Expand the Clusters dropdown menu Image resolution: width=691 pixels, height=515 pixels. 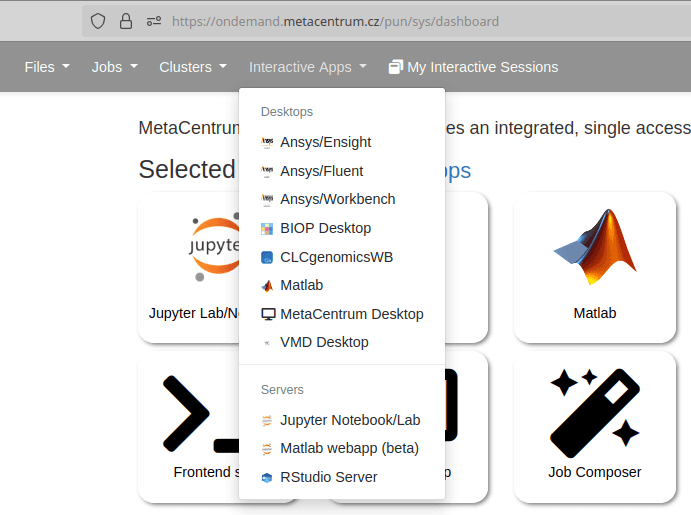click(x=193, y=67)
